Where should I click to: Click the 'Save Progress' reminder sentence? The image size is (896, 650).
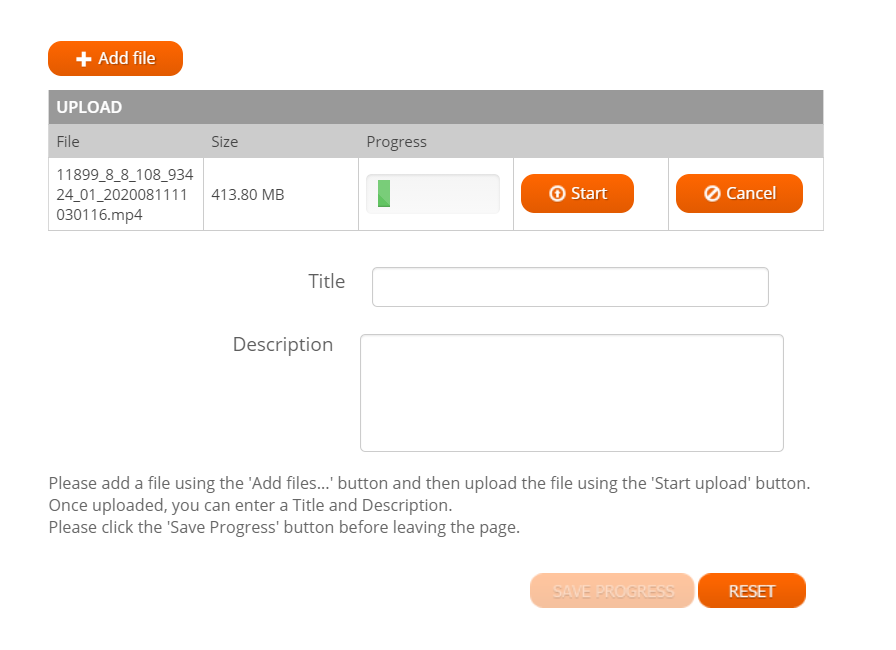click(284, 527)
